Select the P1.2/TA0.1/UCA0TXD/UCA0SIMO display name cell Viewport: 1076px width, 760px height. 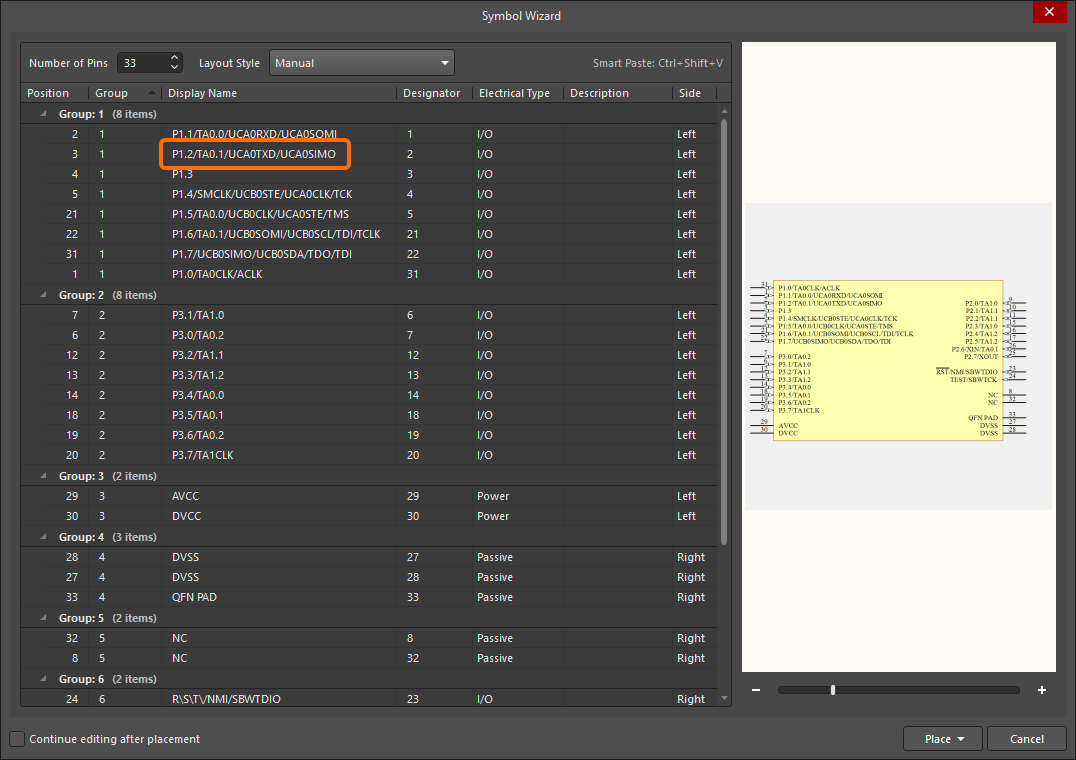pos(254,154)
